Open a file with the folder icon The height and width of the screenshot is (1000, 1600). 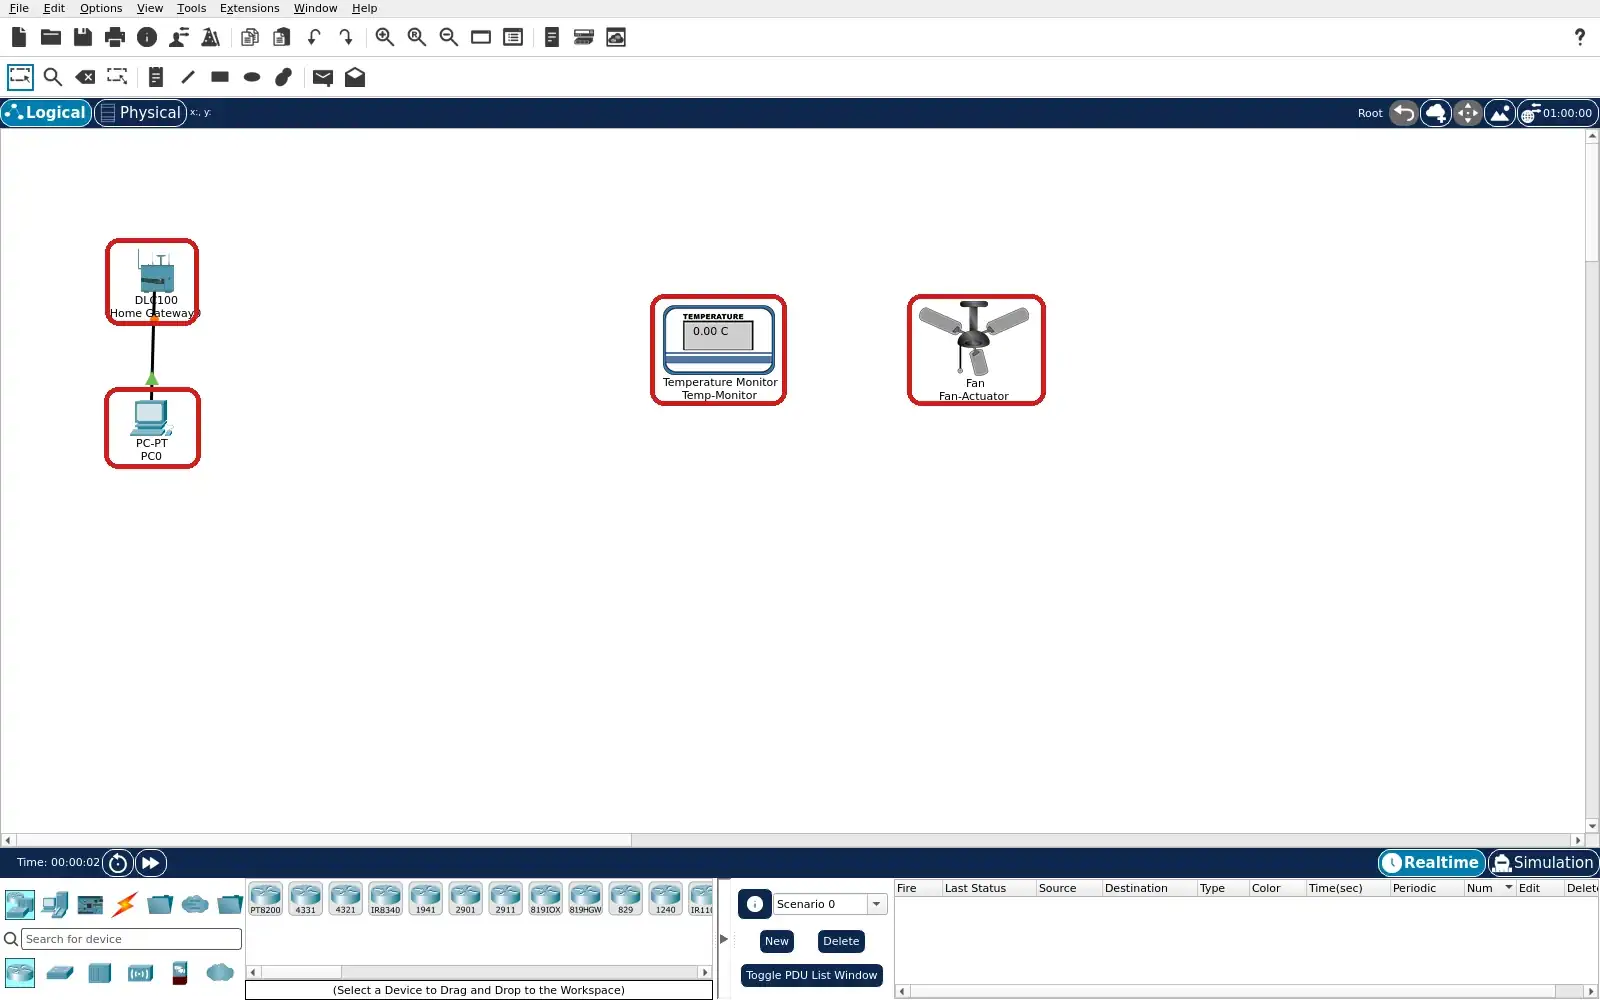point(51,37)
